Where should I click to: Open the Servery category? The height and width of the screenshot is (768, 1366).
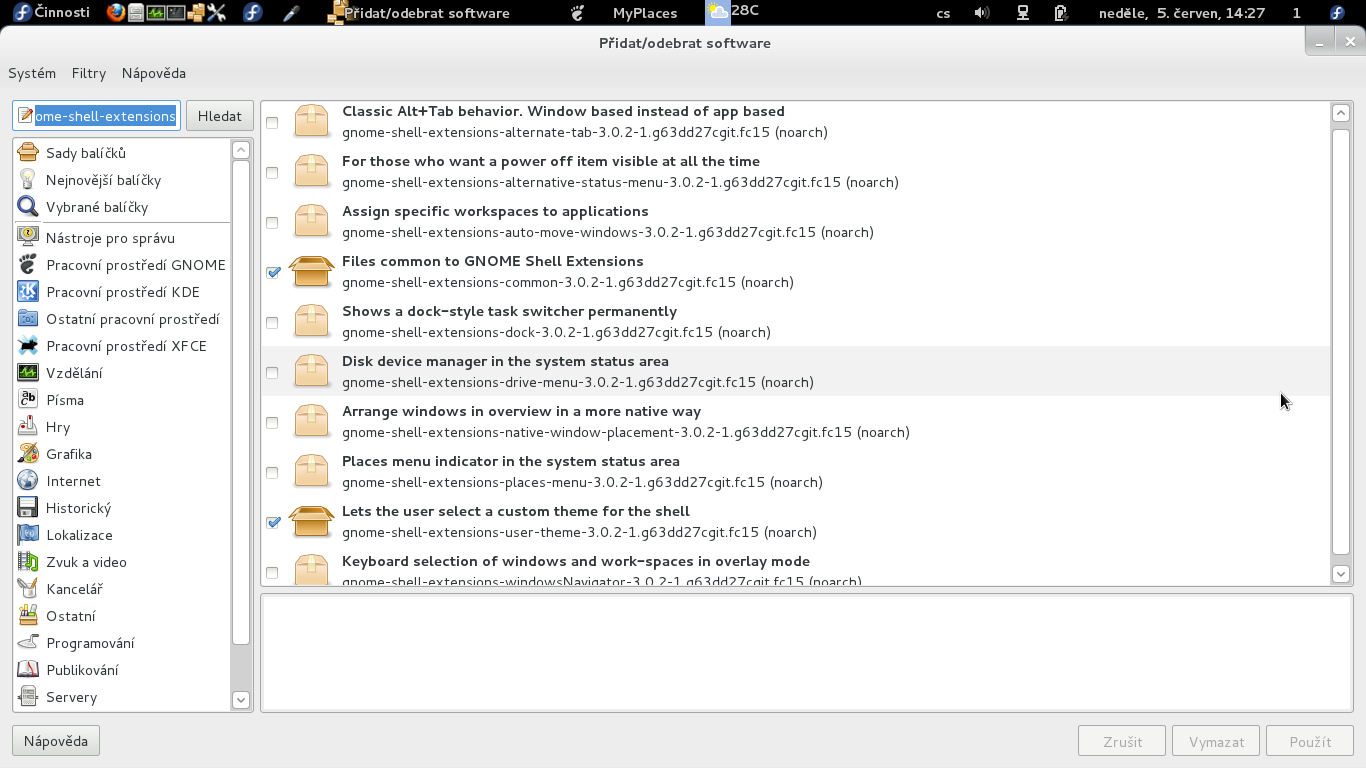pyautogui.click(x=122, y=697)
